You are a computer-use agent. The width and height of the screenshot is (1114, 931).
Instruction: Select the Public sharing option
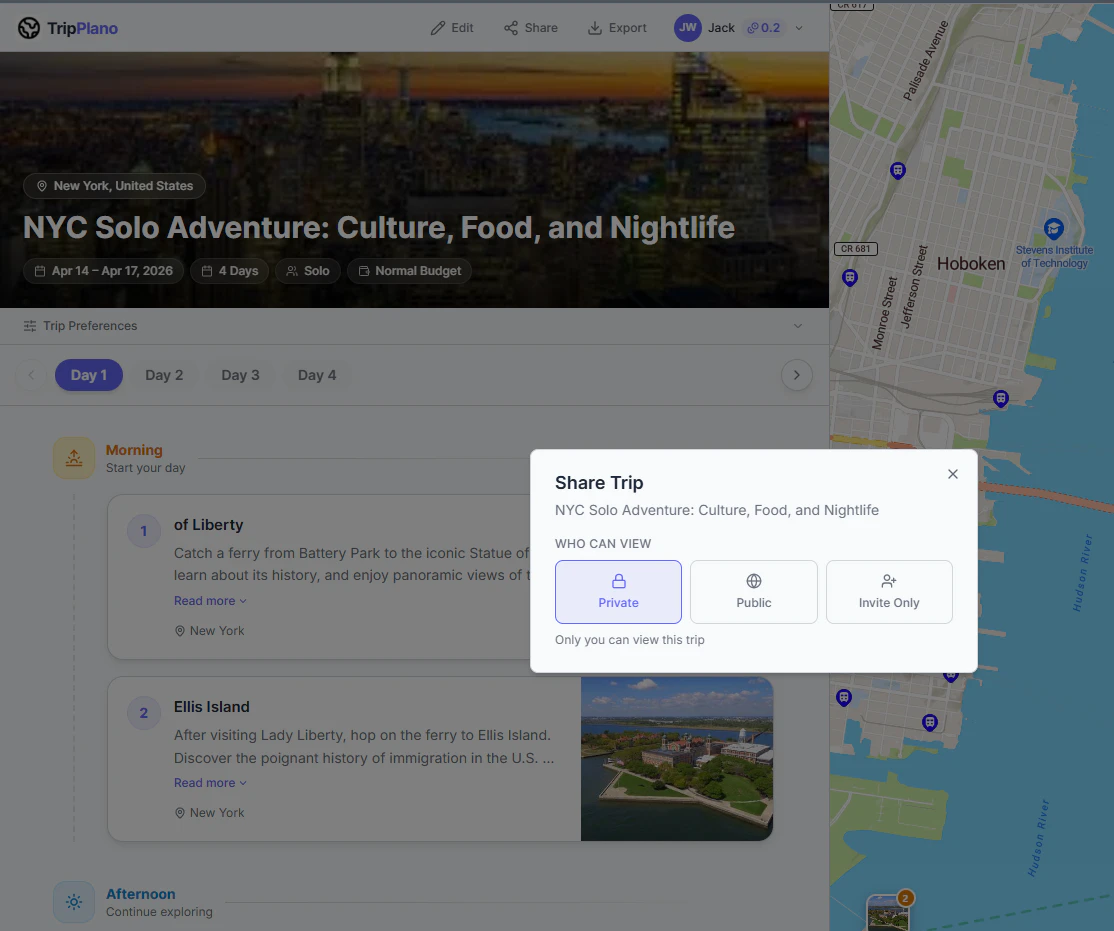(753, 591)
